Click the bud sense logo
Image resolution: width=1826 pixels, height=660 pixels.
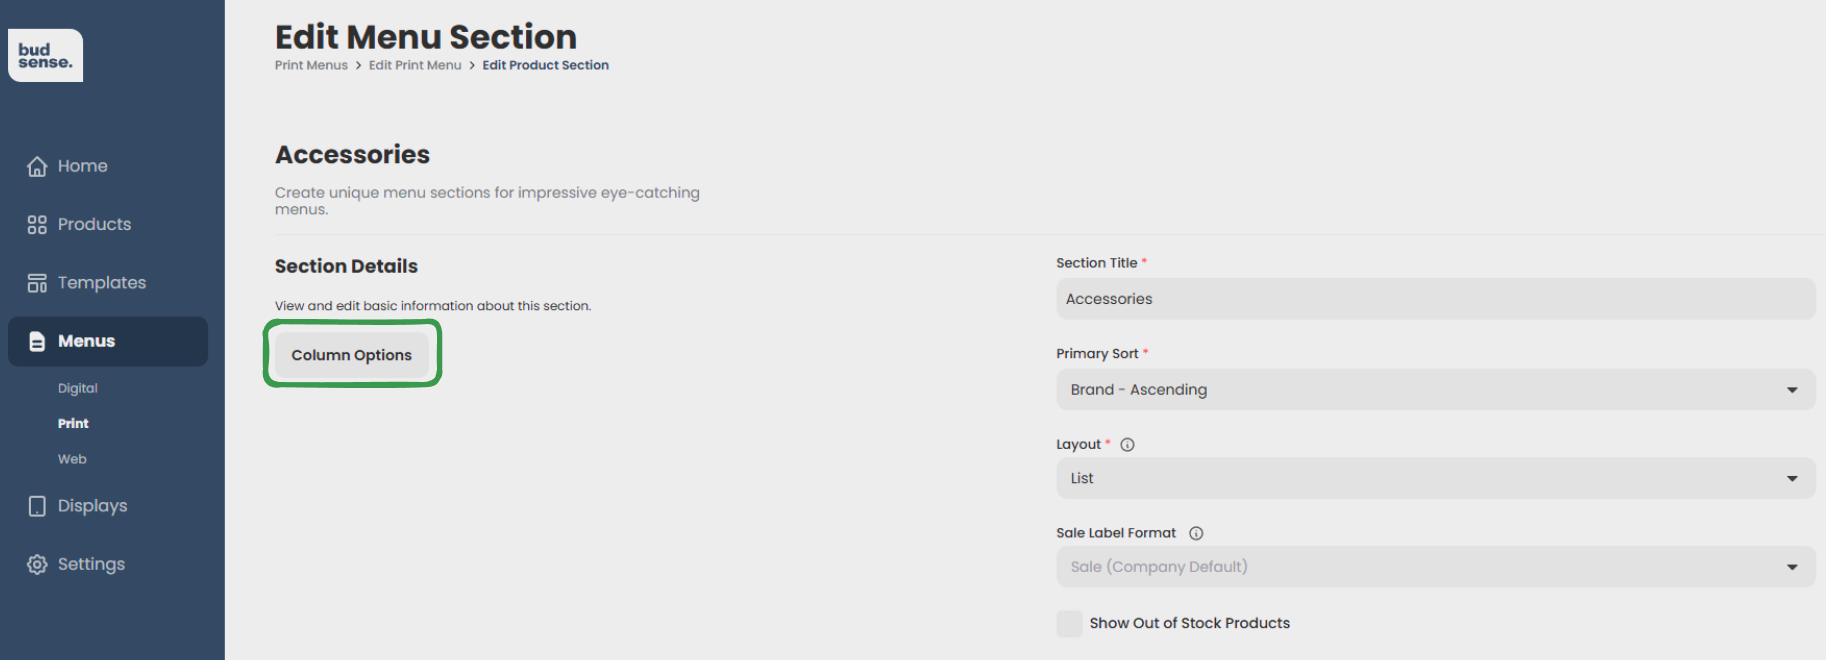[45, 55]
